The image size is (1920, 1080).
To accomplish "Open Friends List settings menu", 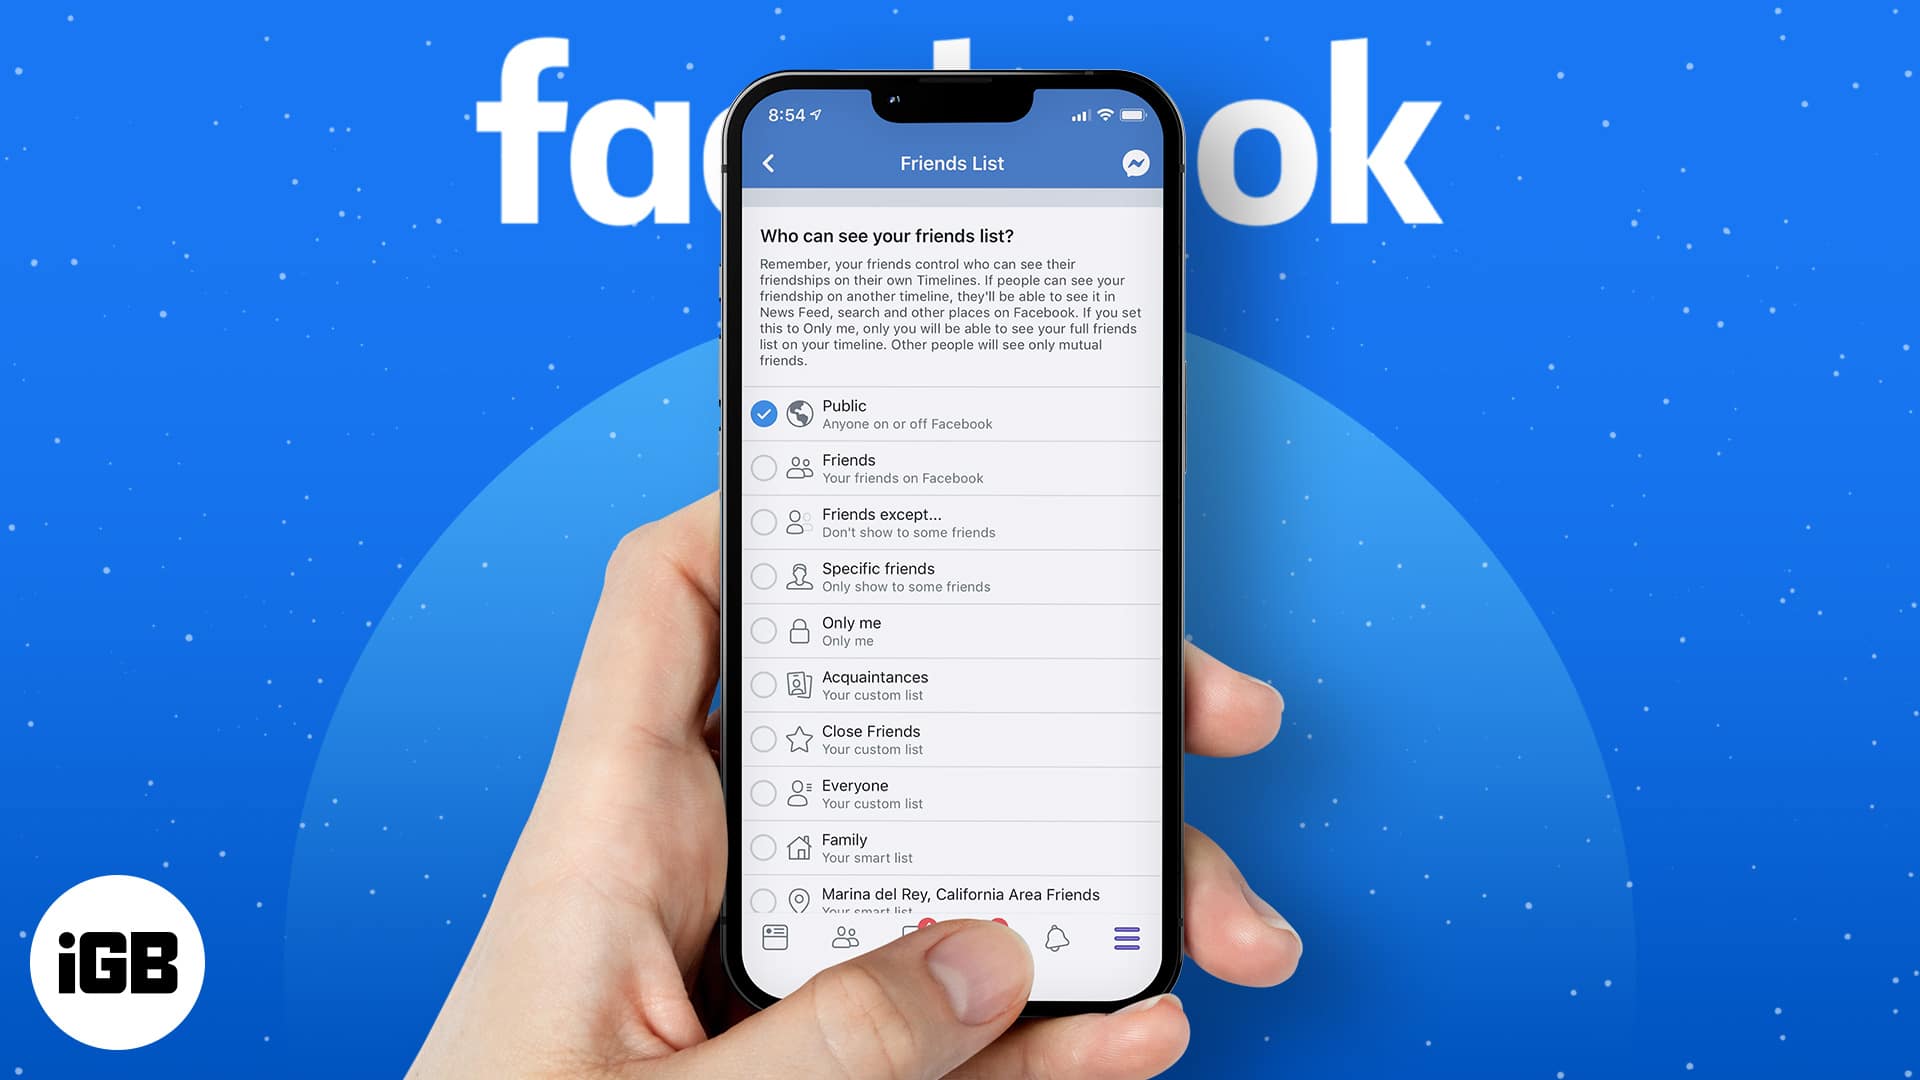I will (x=951, y=162).
